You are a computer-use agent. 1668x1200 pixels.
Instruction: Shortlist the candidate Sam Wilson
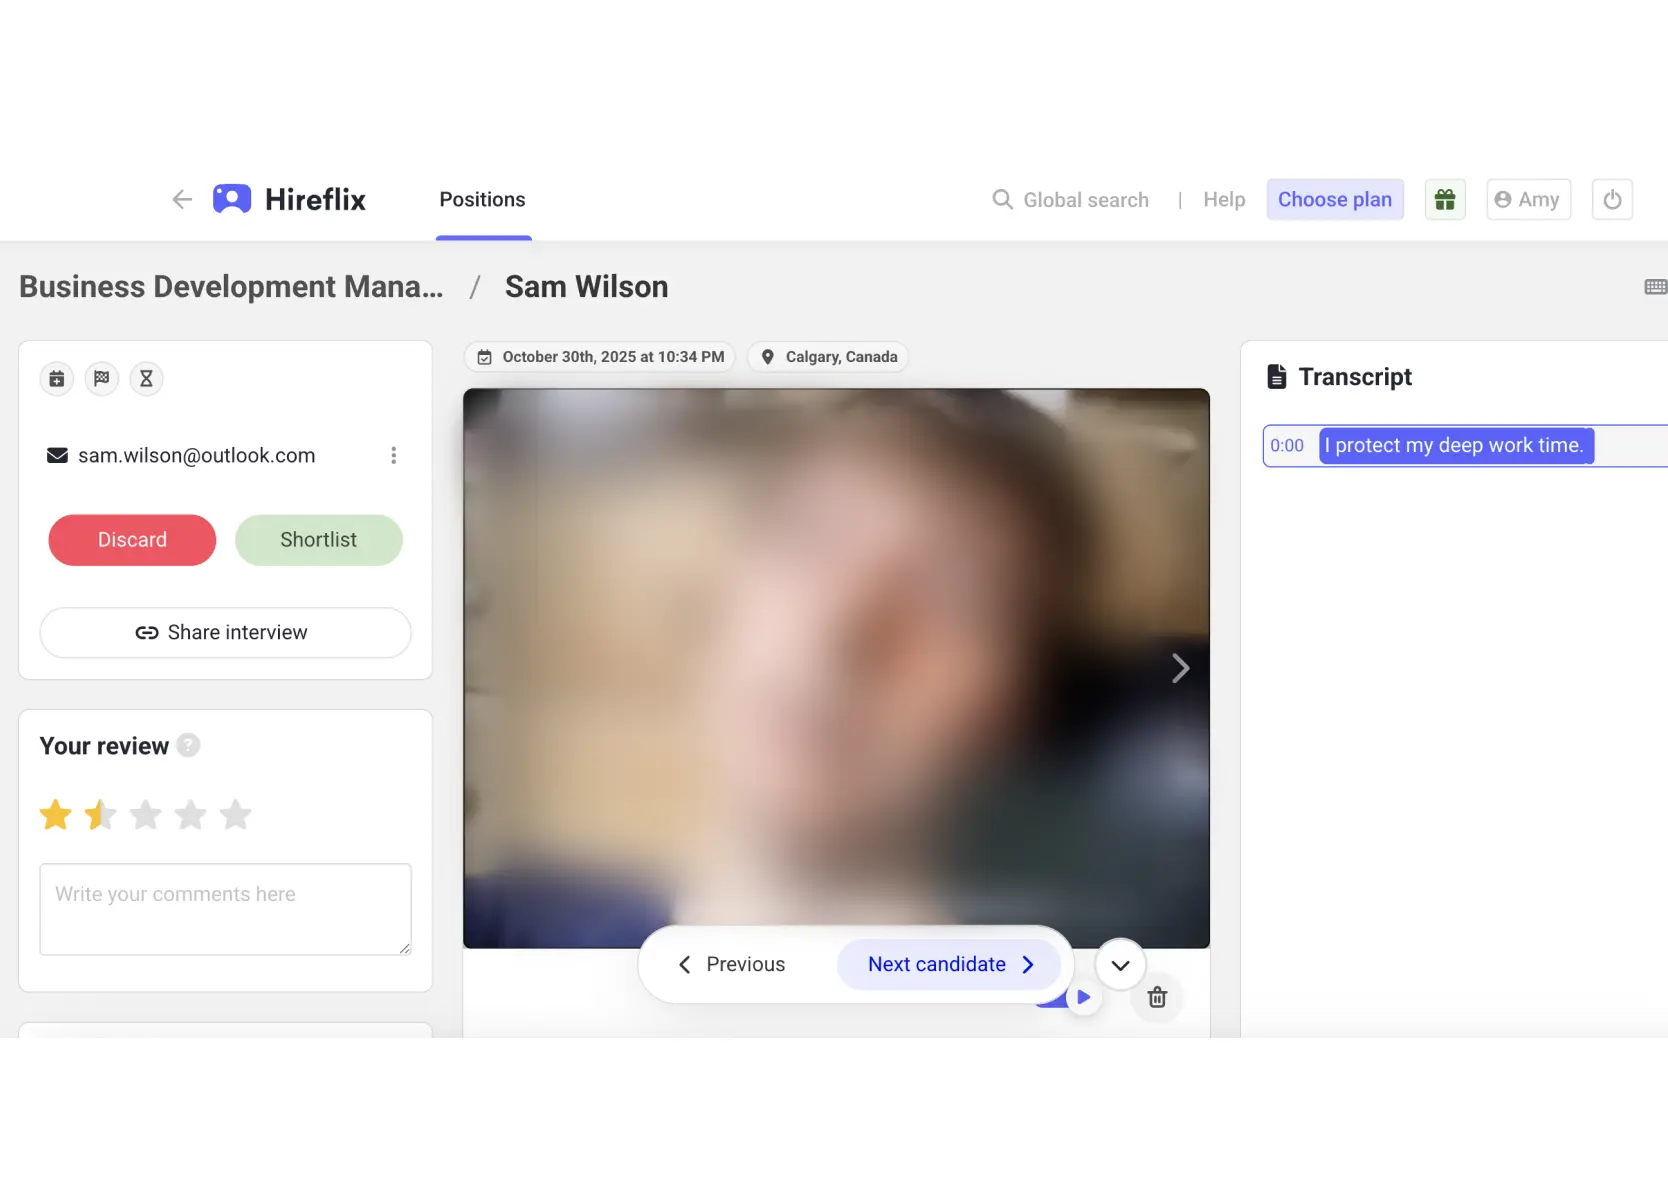click(x=318, y=540)
